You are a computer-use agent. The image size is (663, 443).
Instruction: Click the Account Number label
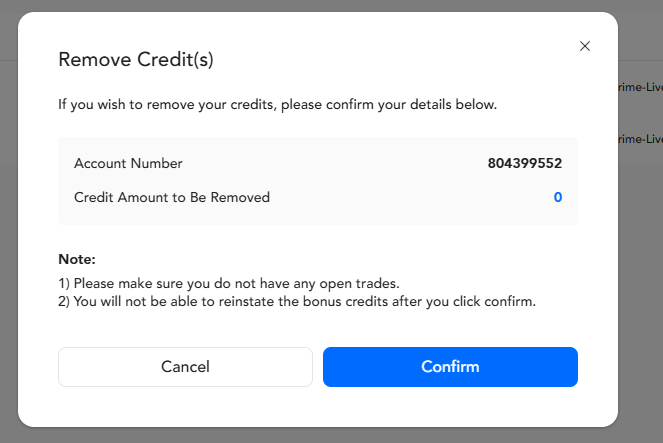128,163
